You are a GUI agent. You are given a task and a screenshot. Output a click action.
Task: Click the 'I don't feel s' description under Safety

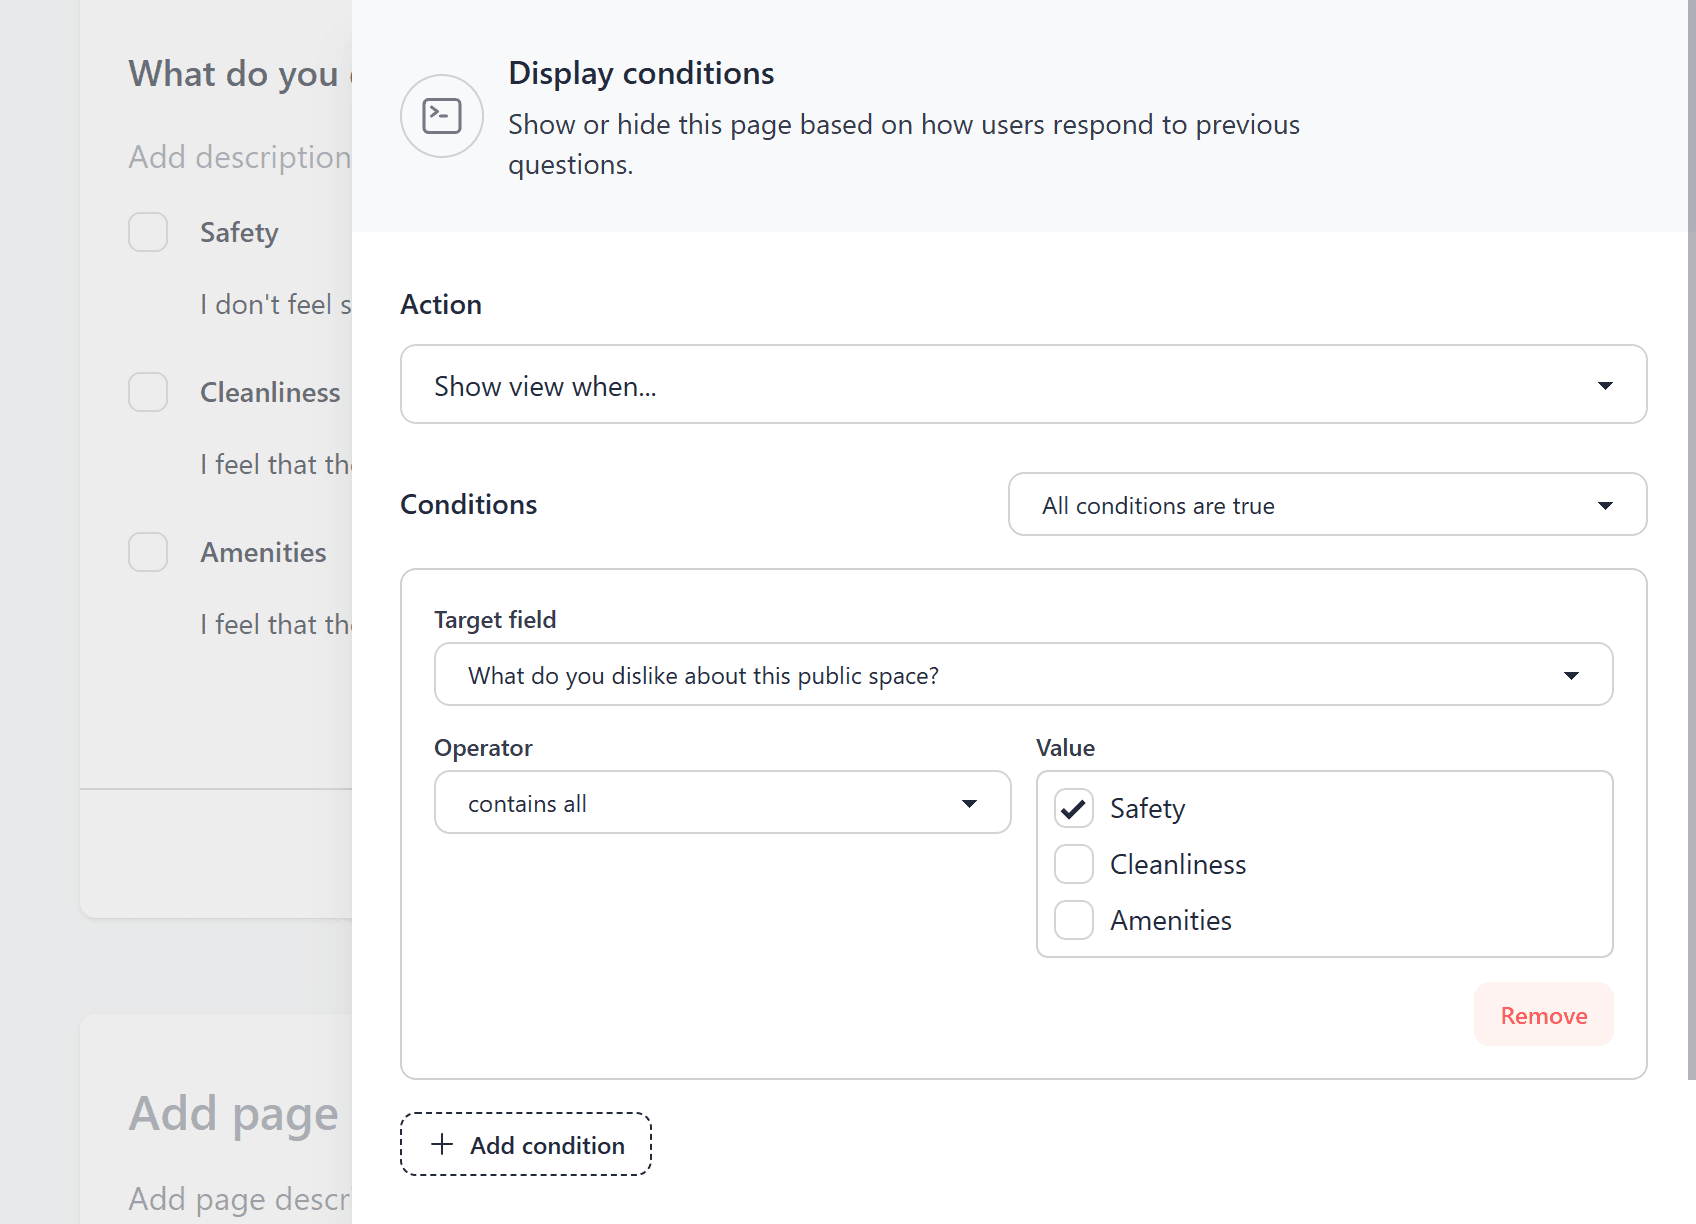pos(276,304)
